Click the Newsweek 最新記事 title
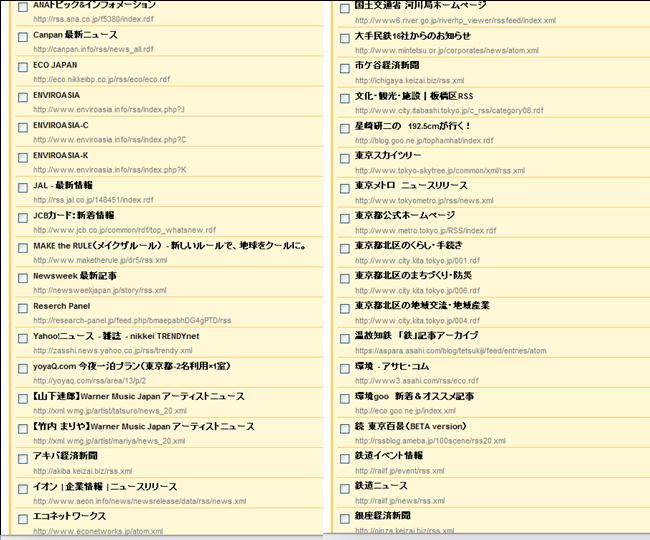The width and height of the screenshot is (650, 540). pyautogui.click(x=75, y=276)
